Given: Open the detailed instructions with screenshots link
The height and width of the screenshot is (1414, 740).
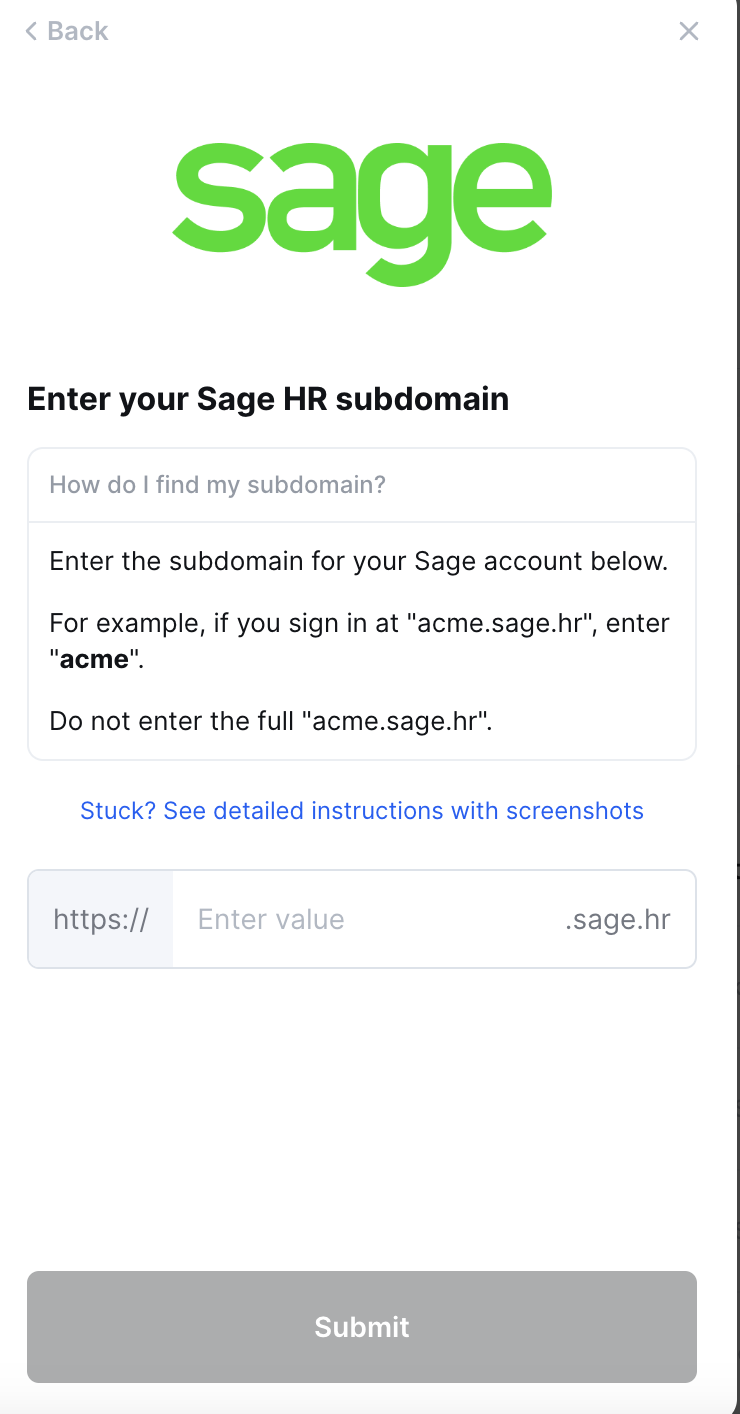Looking at the screenshot, I should click(361, 810).
